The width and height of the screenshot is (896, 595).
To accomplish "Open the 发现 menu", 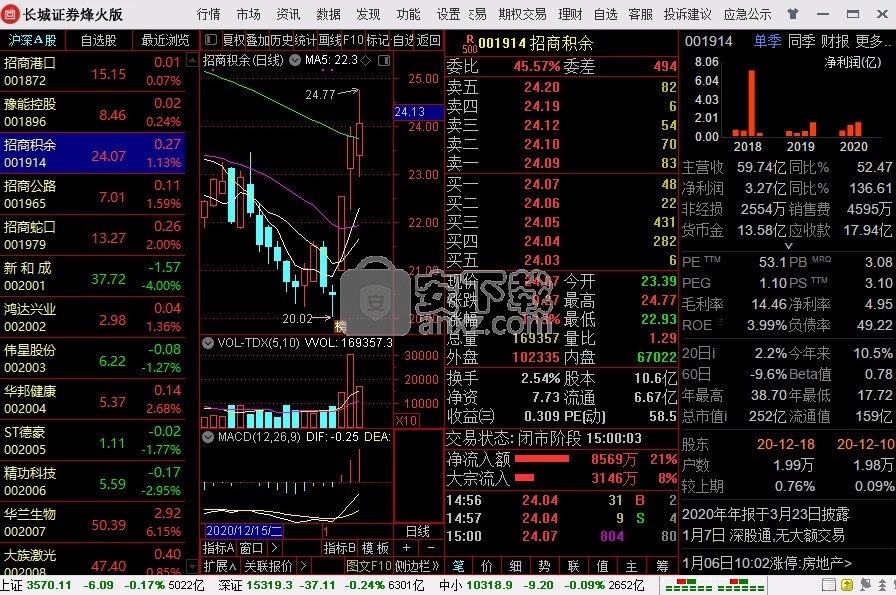I will pyautogui.click(x=368, y=14).
